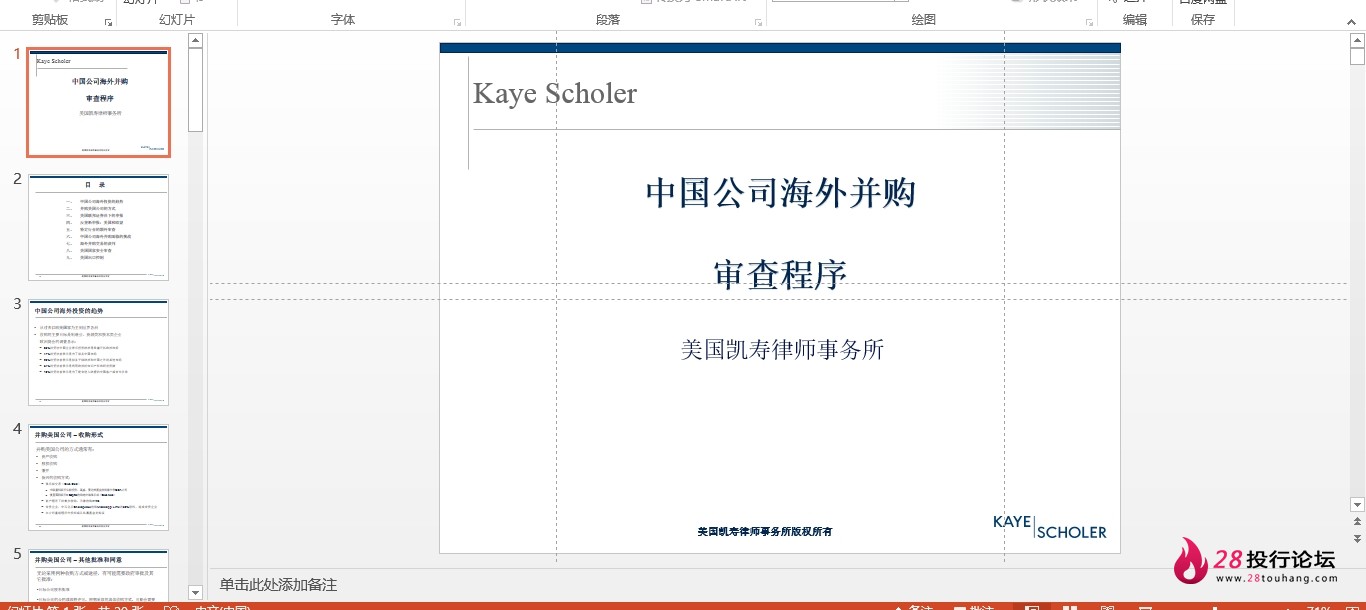Screen dimensions: 1366x610
Task: Click the subtitle 美国凯寿律师事务所
Action: (782, 349)
